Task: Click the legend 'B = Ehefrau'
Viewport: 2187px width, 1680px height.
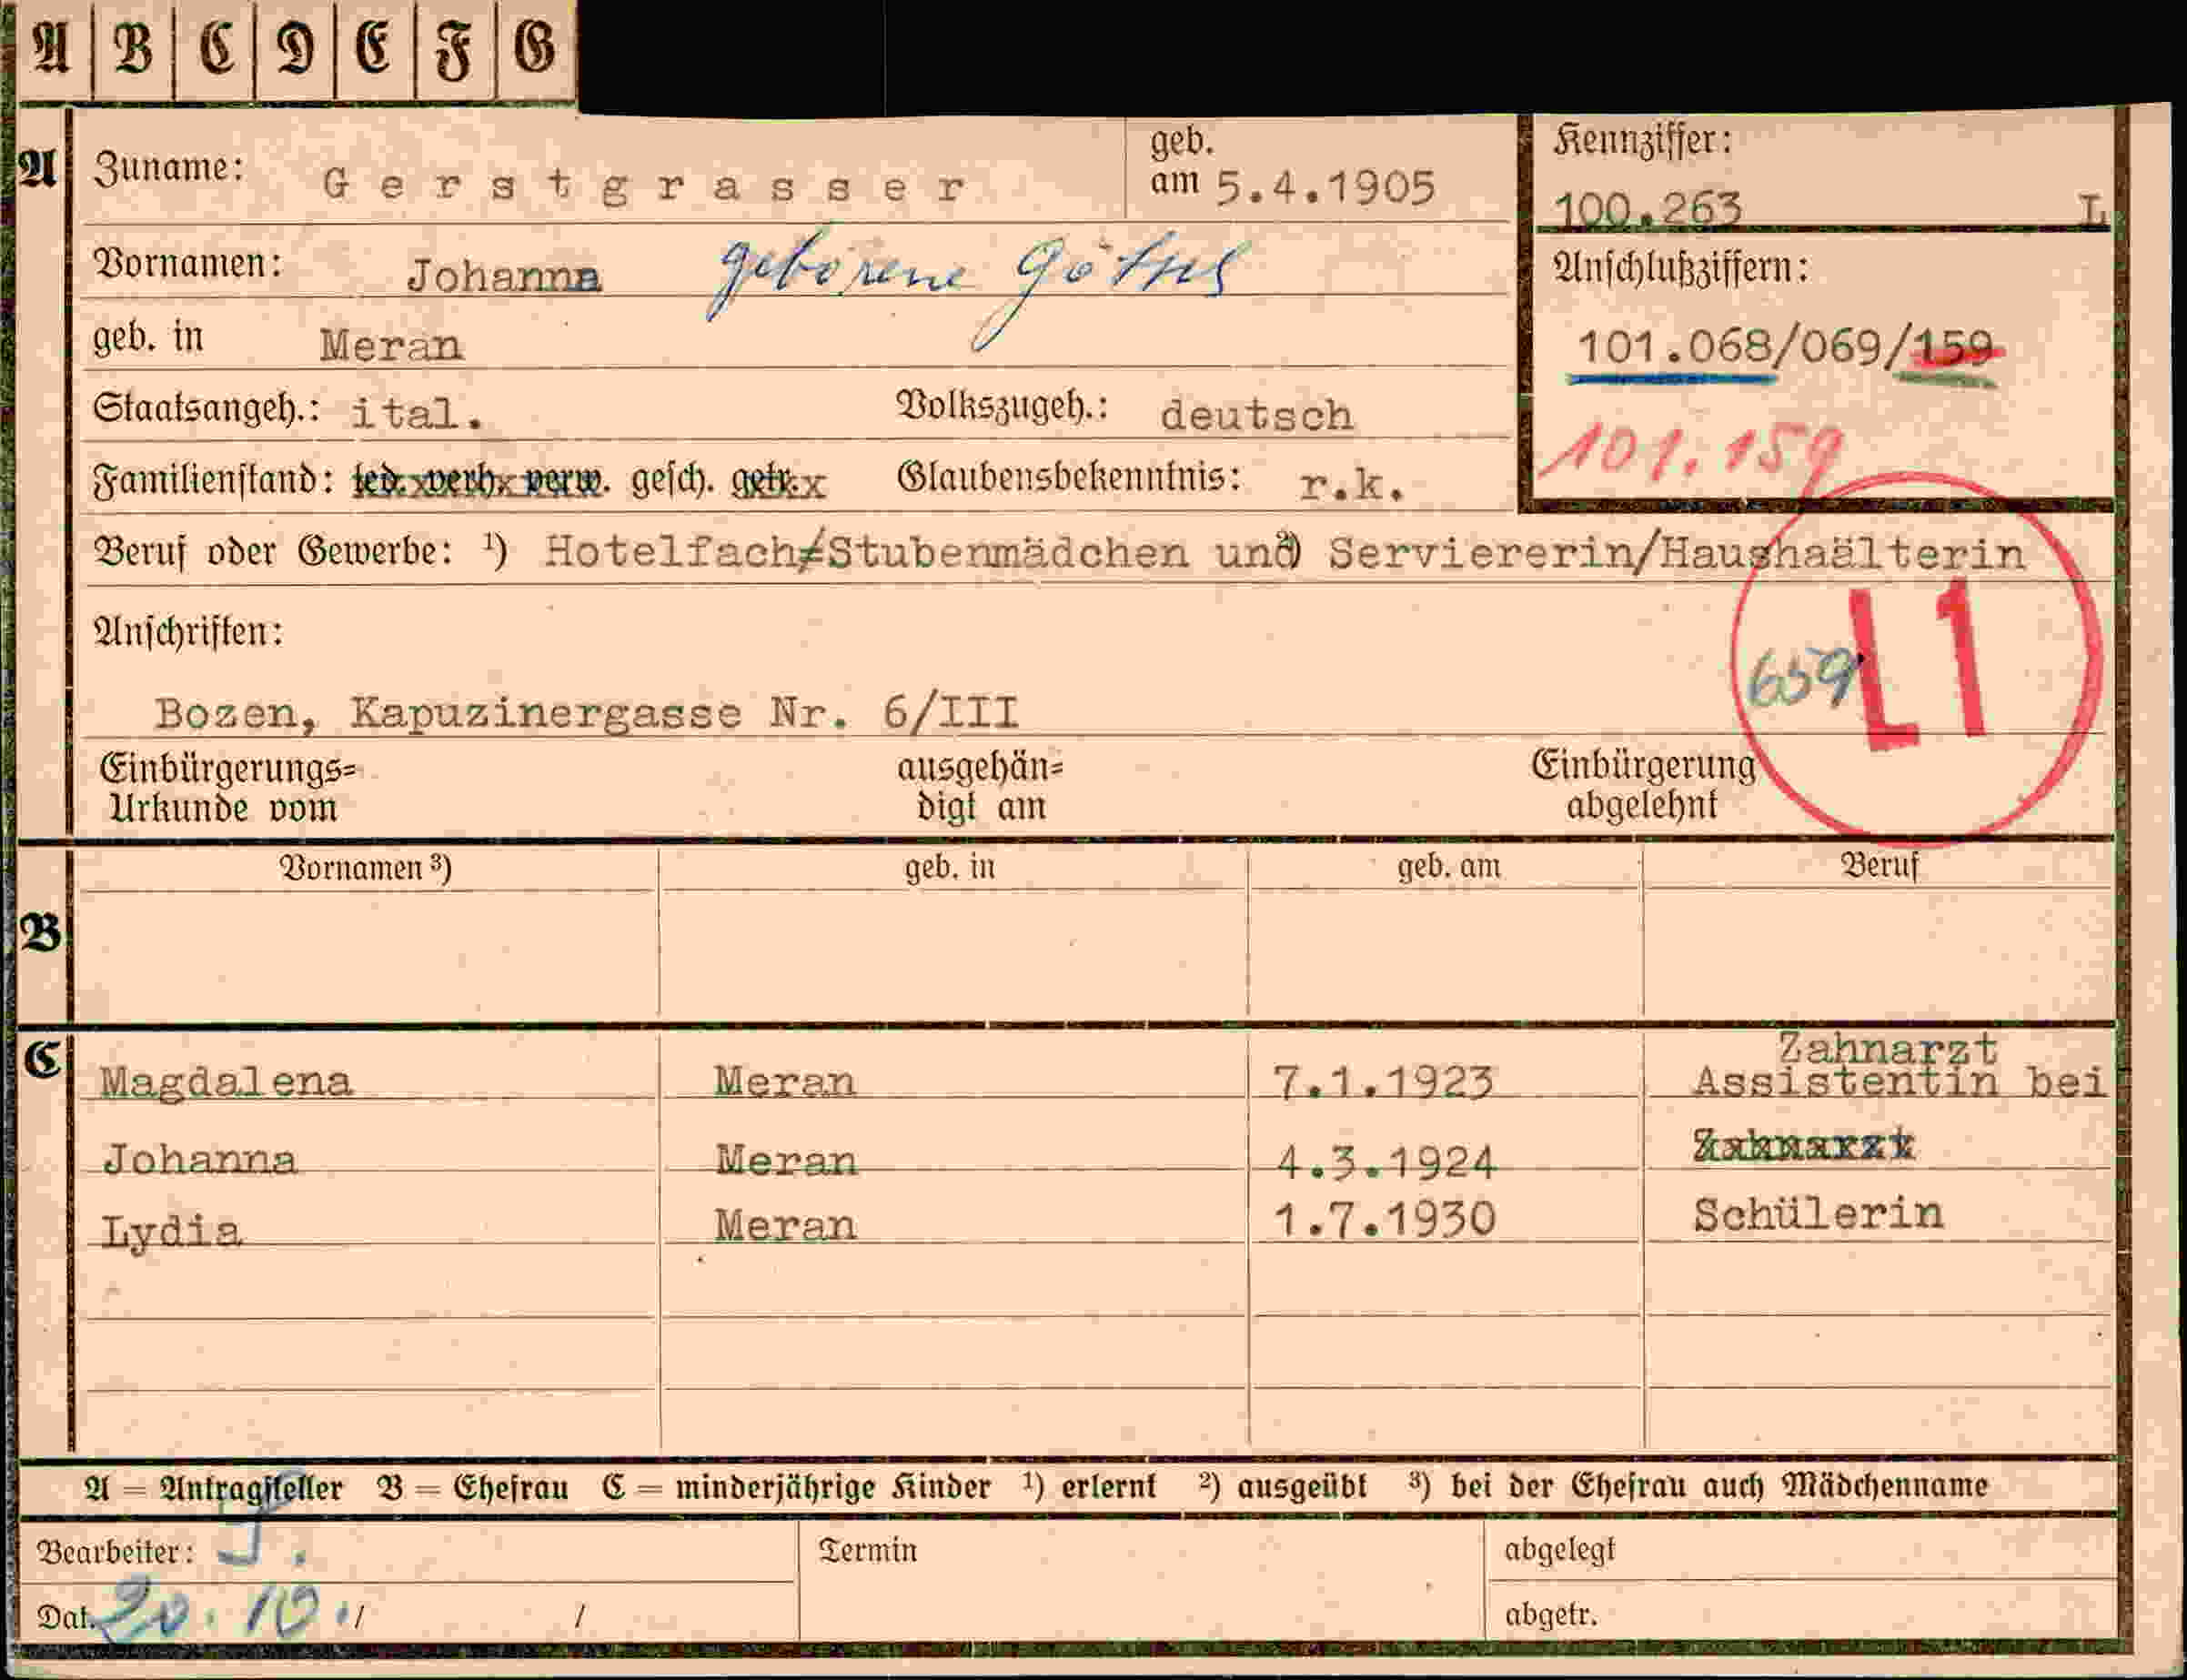Action: click(x=473, y=1488)
